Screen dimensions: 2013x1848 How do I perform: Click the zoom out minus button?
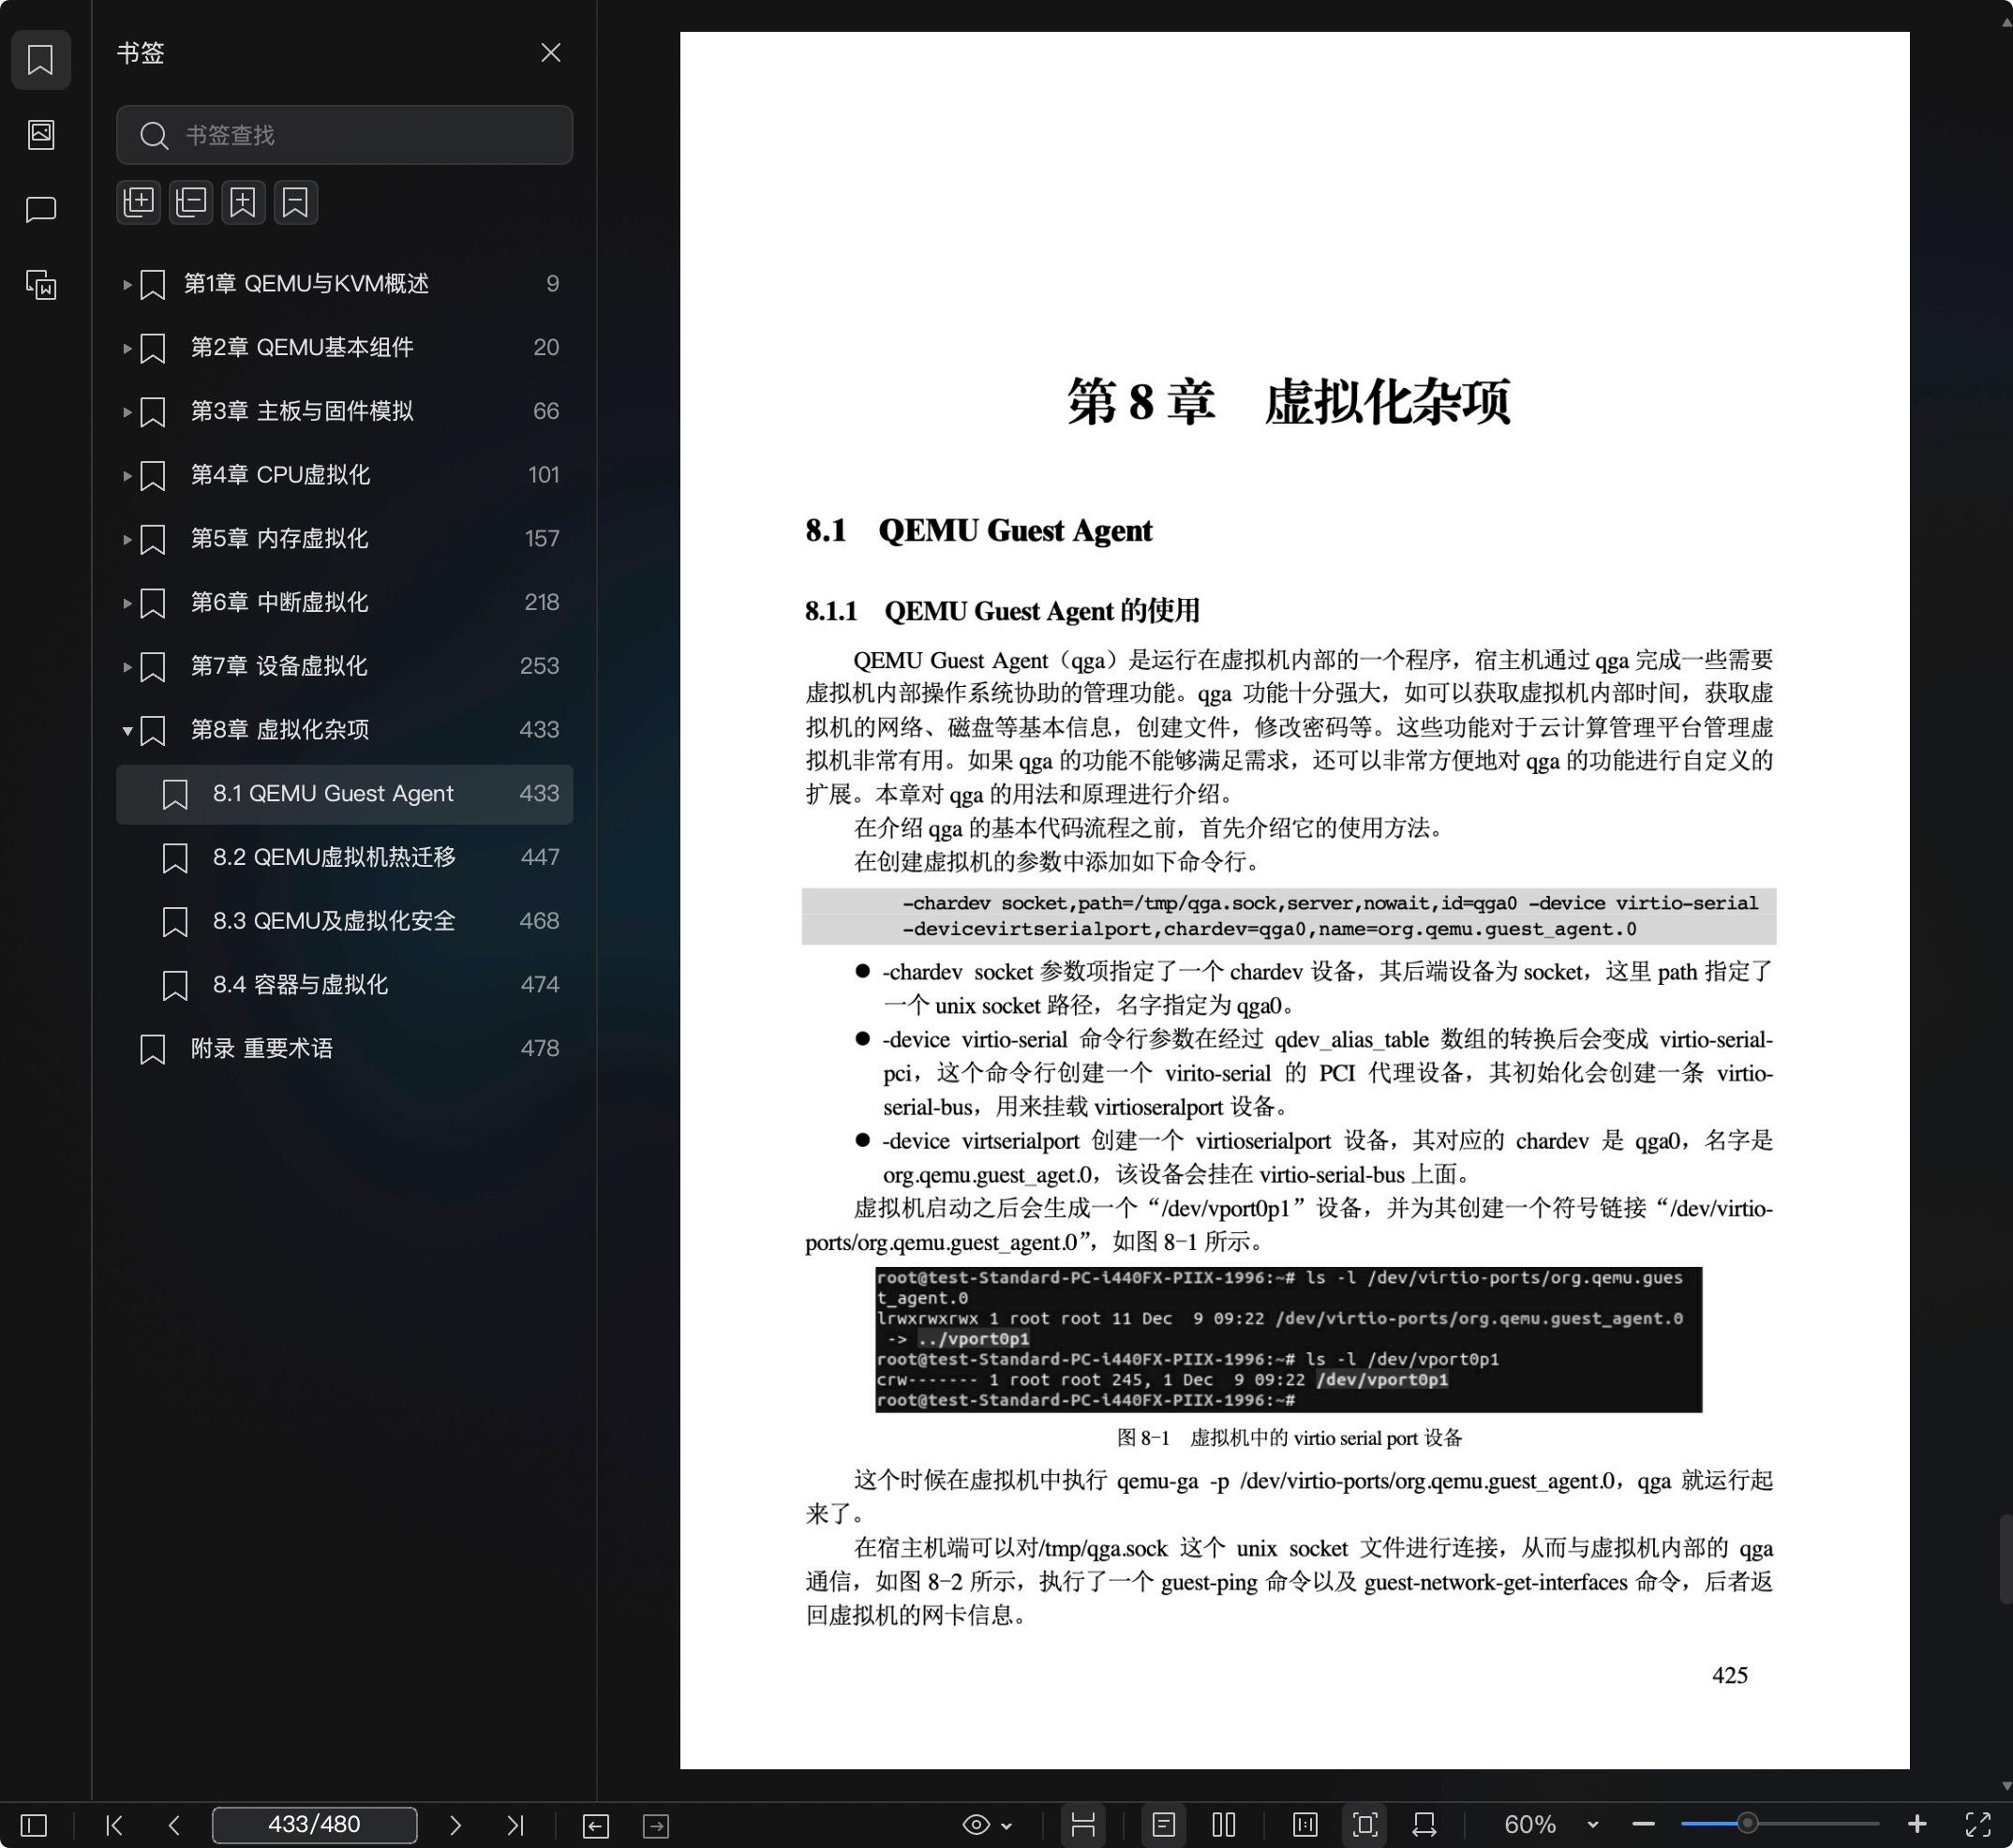tap(1644, 1825)
